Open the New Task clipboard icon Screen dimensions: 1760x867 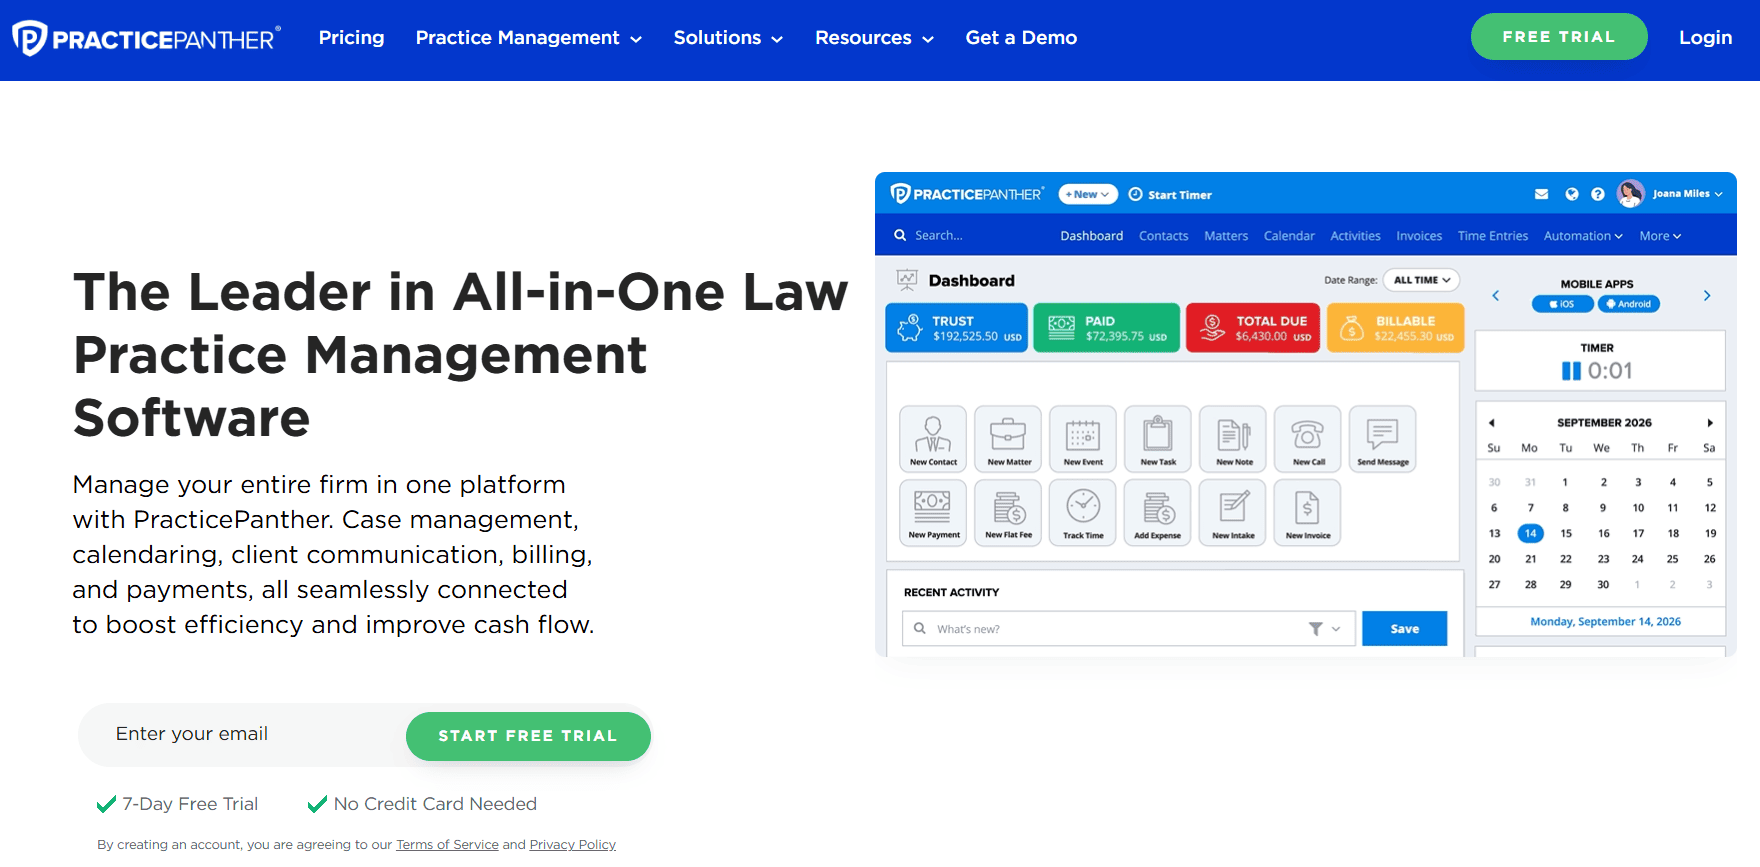[x=1158, y=438]
